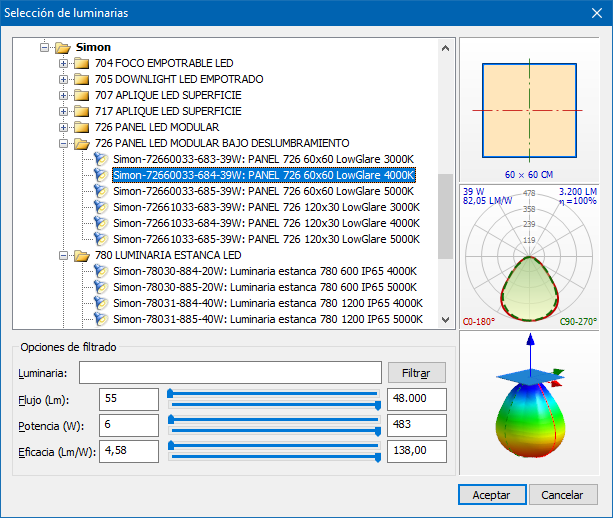This screenshot has height=518, width=613.
Task: Click the Eficacia minimum slider handle
Action: [171, 445]
